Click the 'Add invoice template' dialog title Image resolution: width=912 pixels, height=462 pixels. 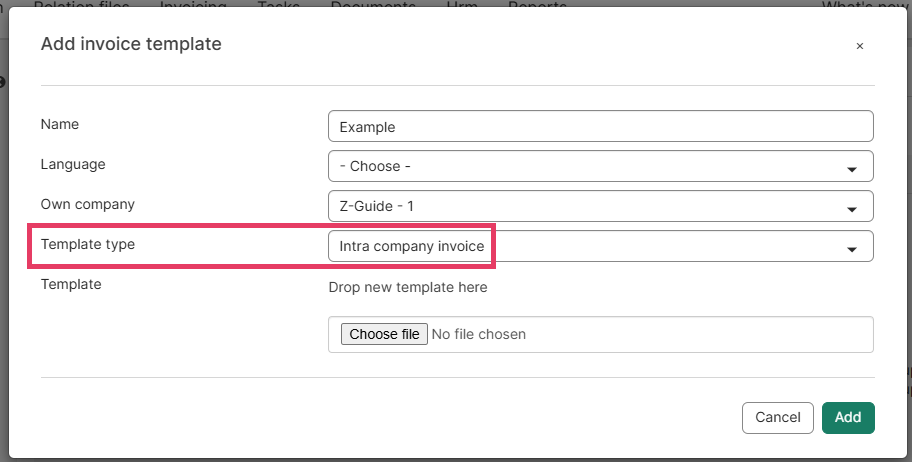click(x=131, y=44)
